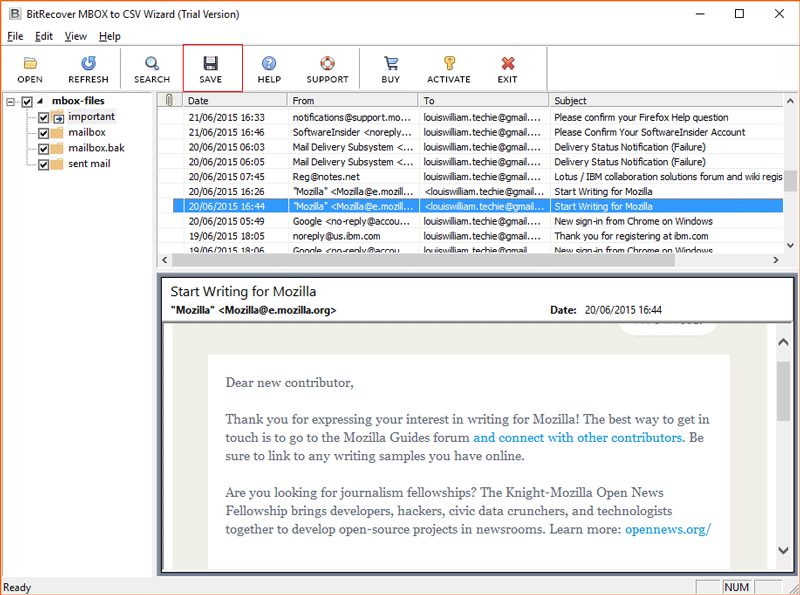Viewport: 800px width, 595px height.
Task: Select the 20/06/2015 06:03 Delivery Status email
Action: point(470,146)
